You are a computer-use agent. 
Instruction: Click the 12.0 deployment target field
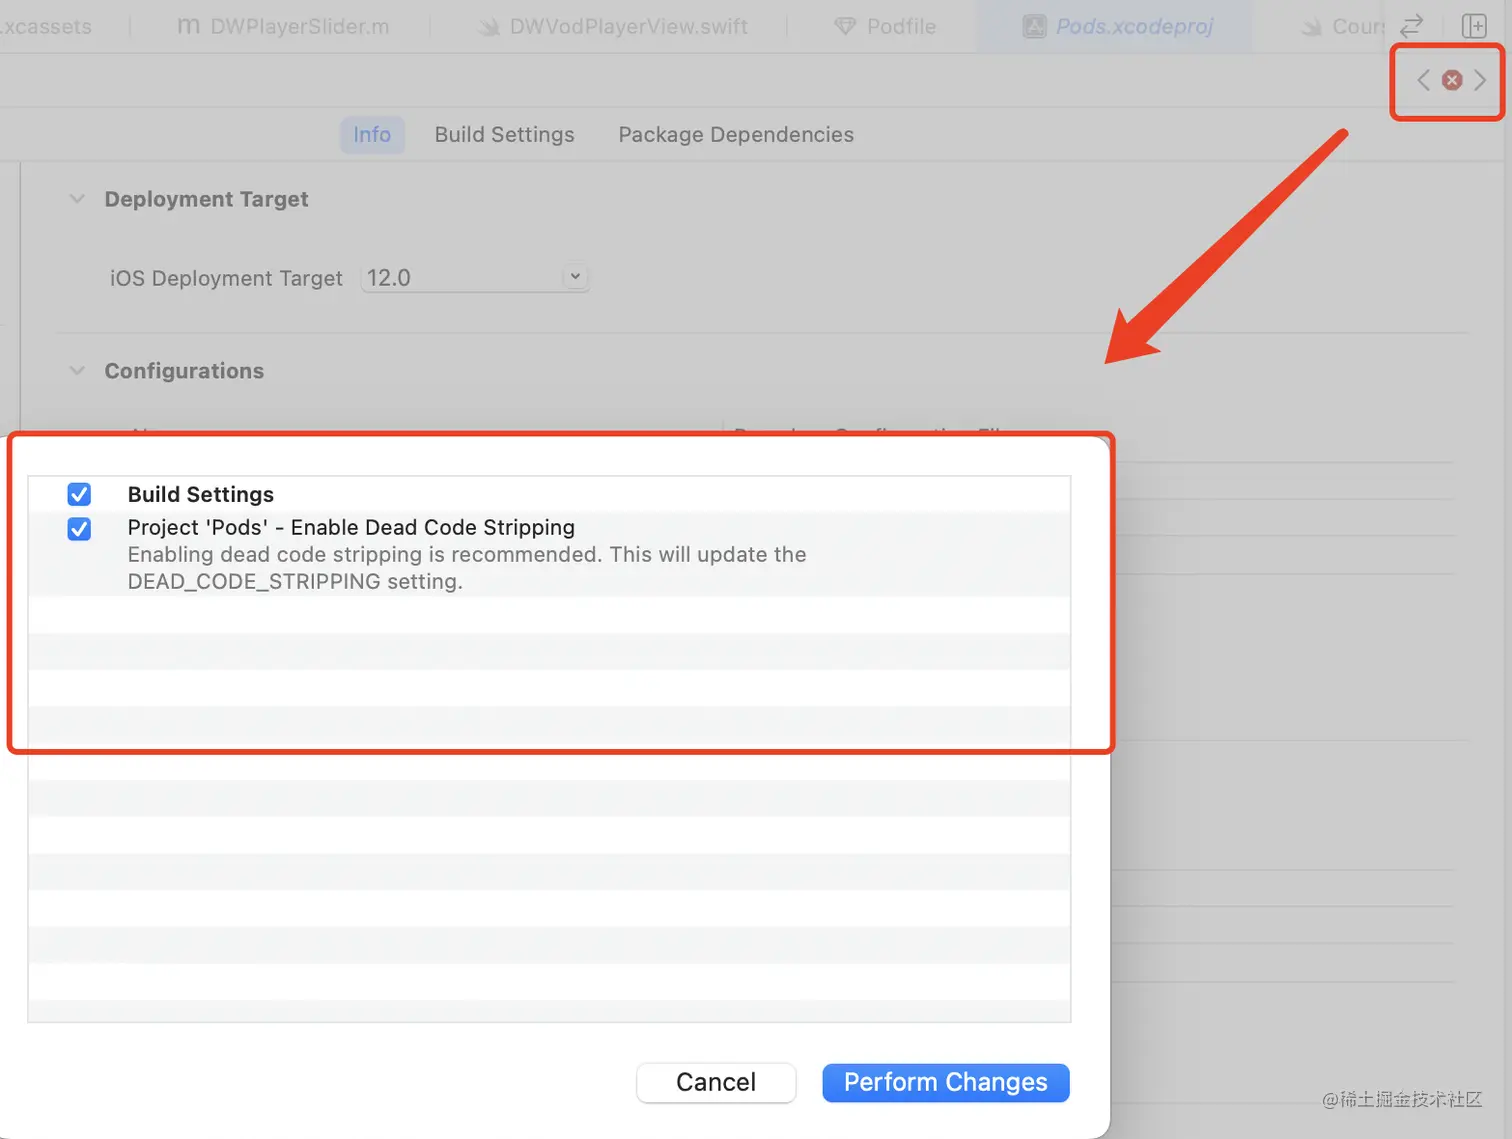click(x=474, y=278)
